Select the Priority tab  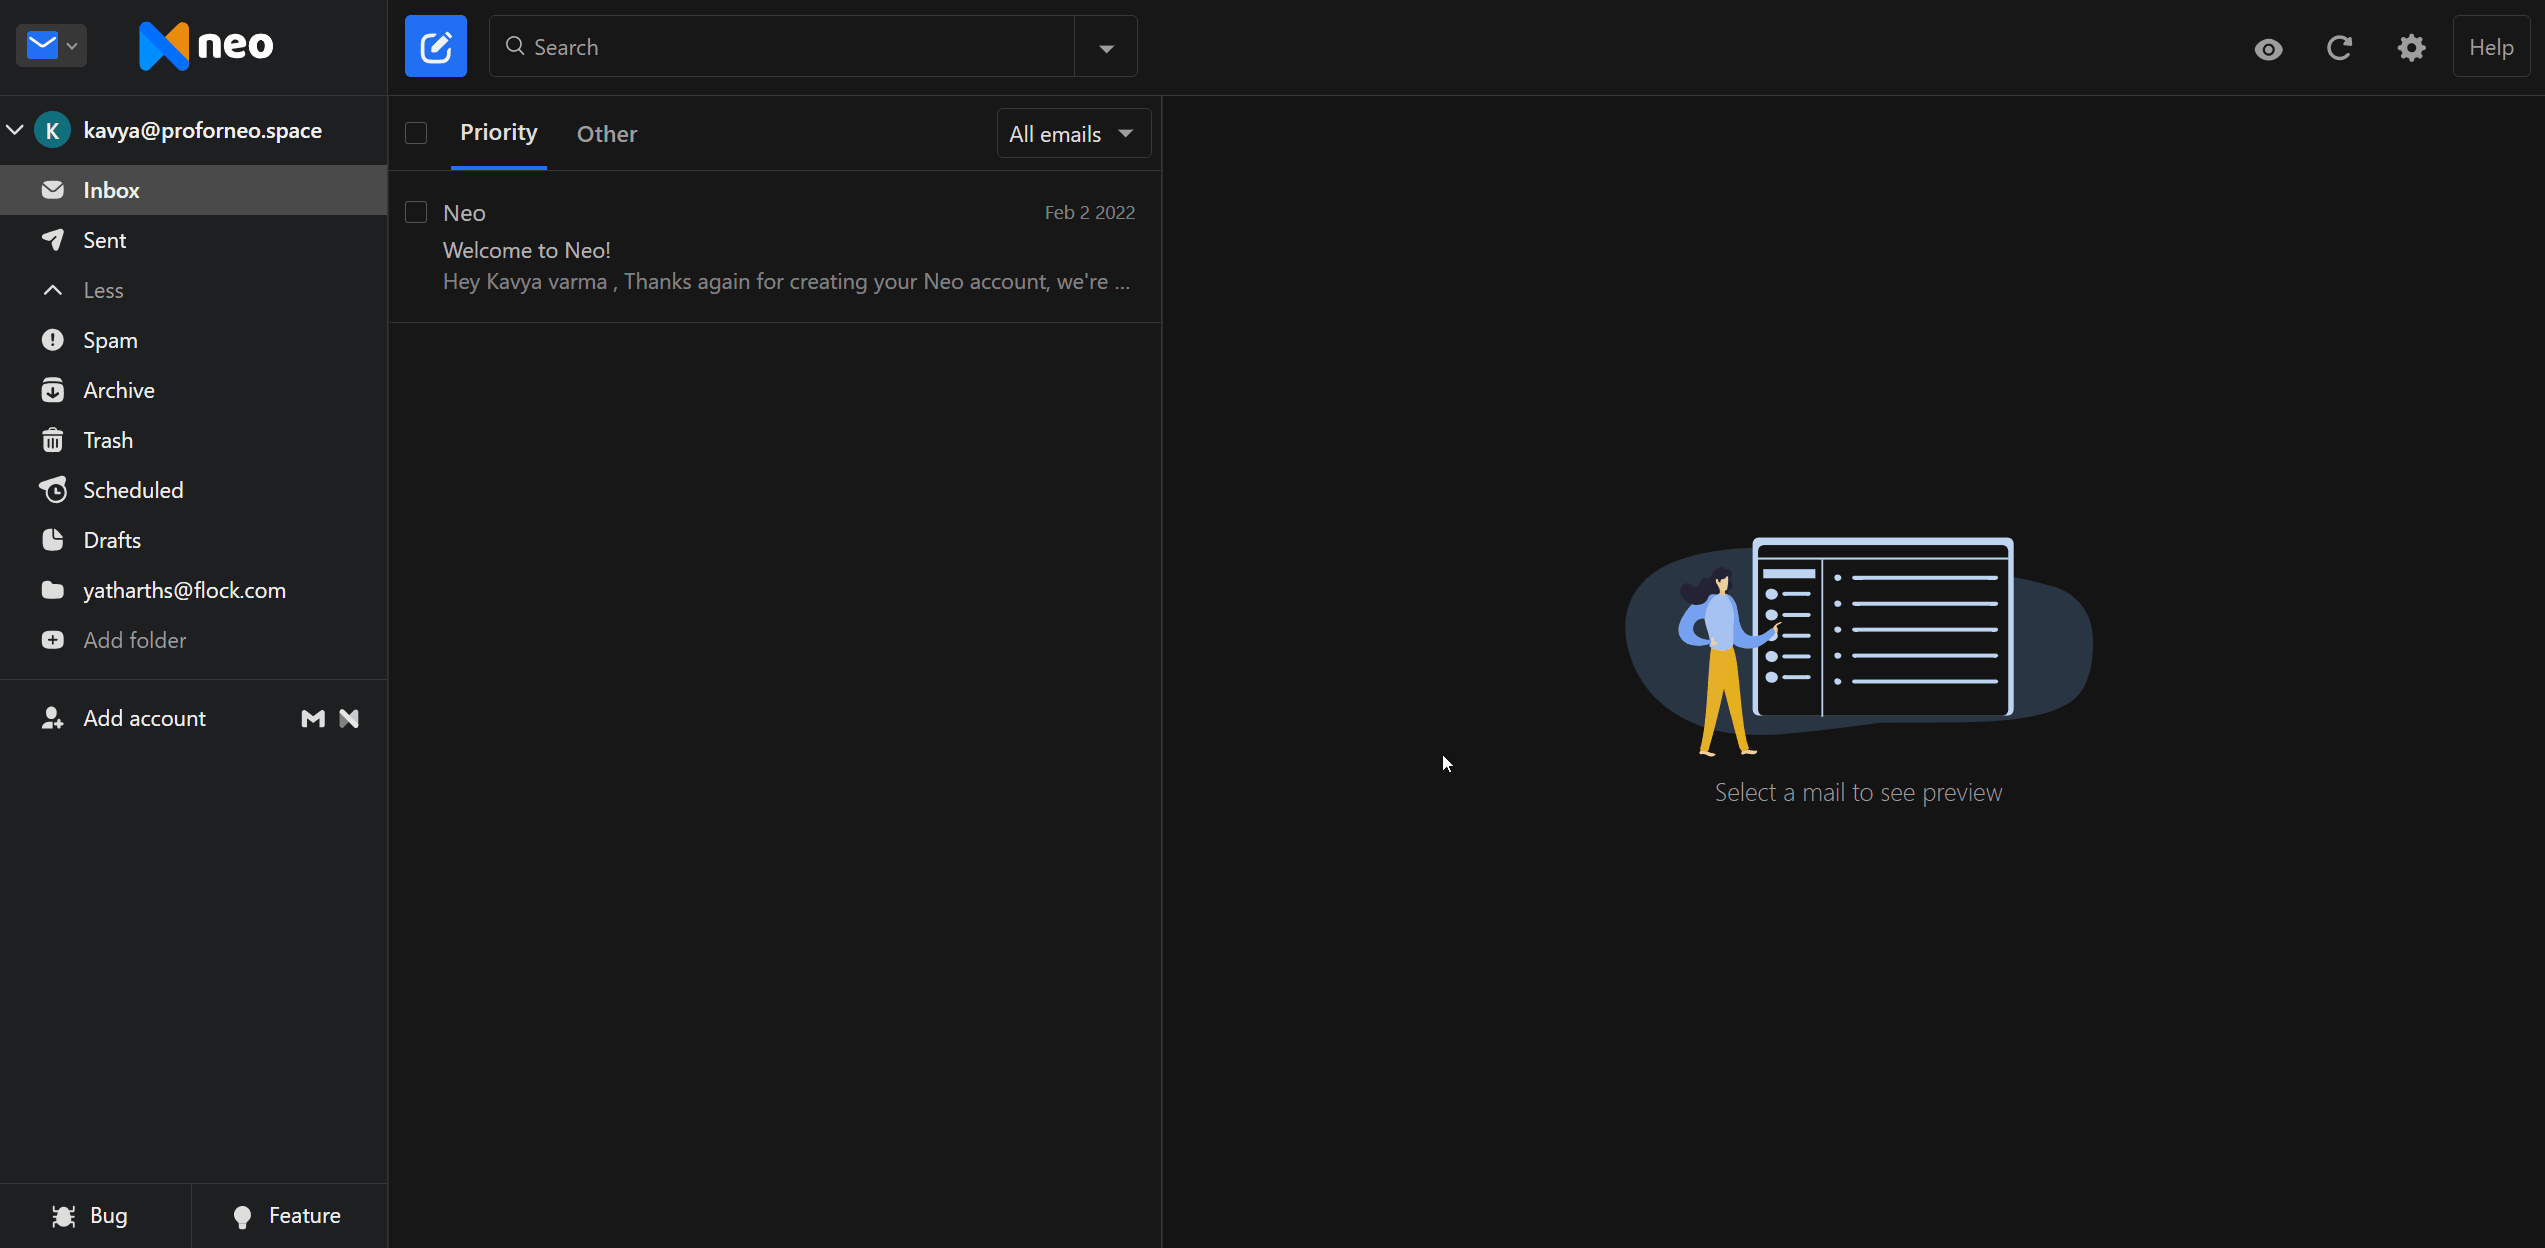[498, 132]
